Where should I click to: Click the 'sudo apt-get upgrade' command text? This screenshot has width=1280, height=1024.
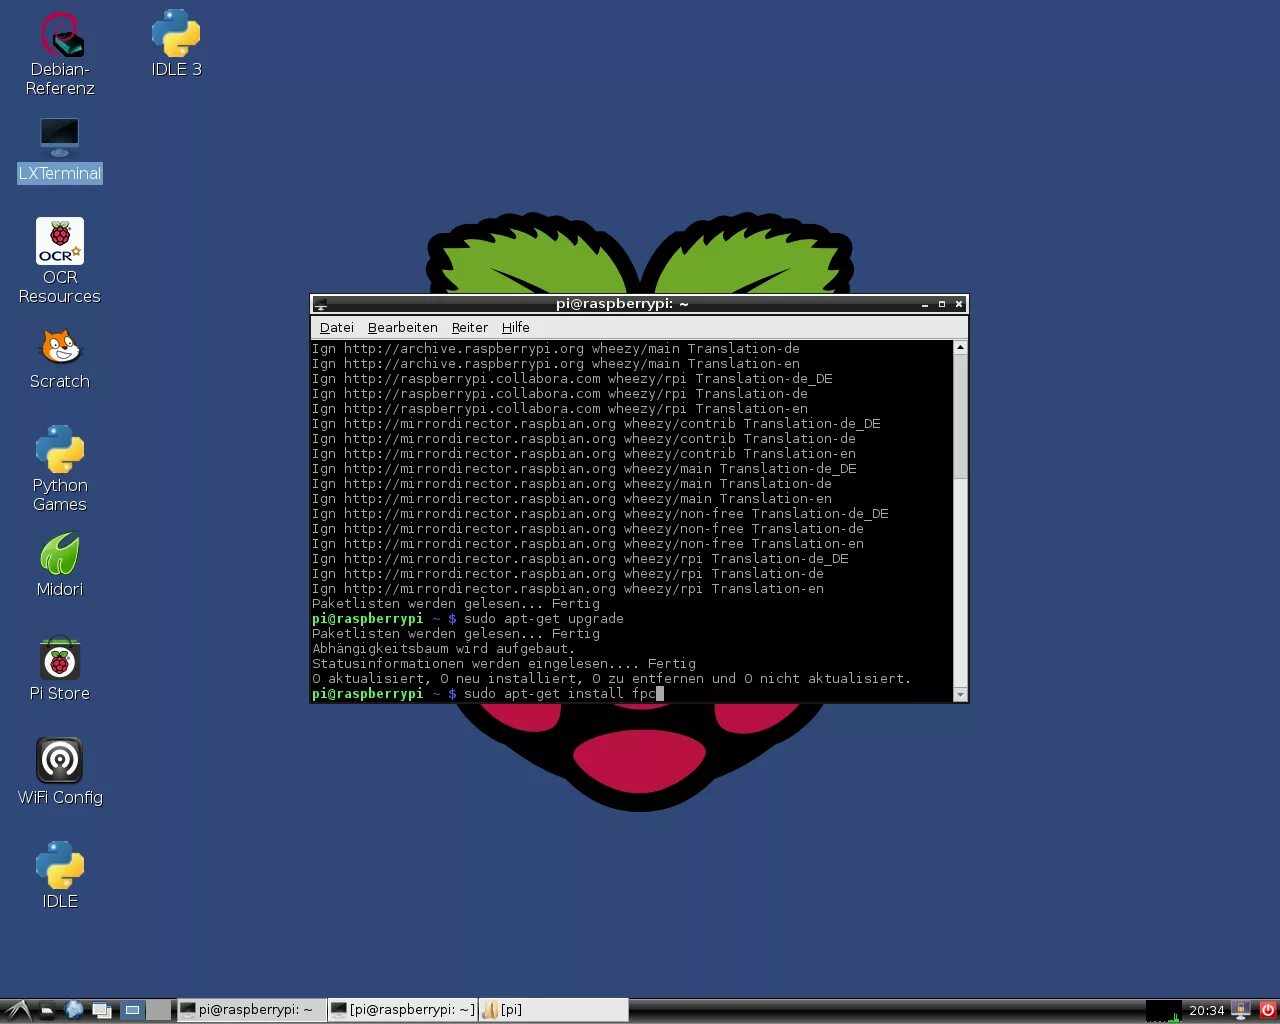[544, 618]
